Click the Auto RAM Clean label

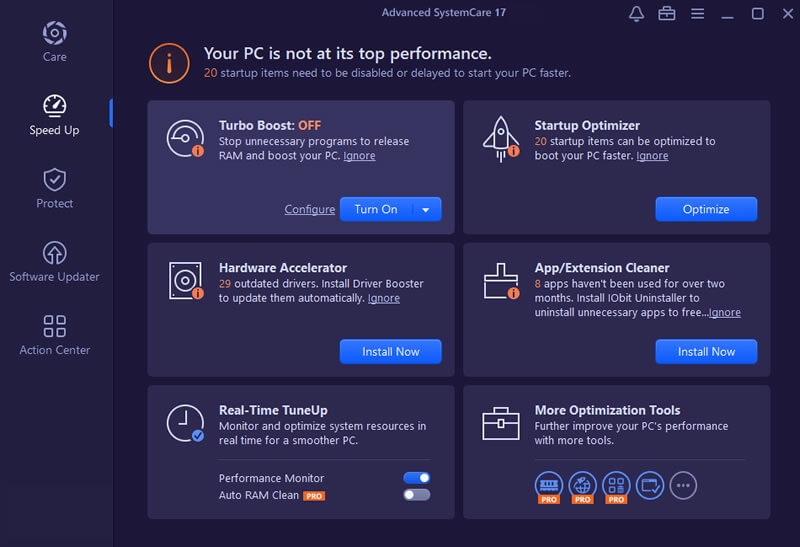point(259,495)
